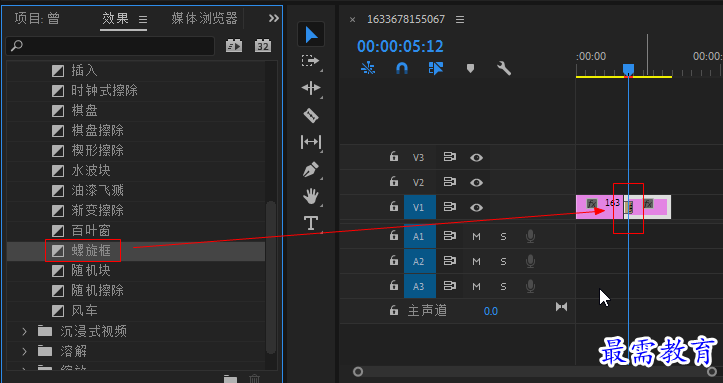Click the accelerated effects filter icon
Screen dimensions: 723x383
point(234,46)
